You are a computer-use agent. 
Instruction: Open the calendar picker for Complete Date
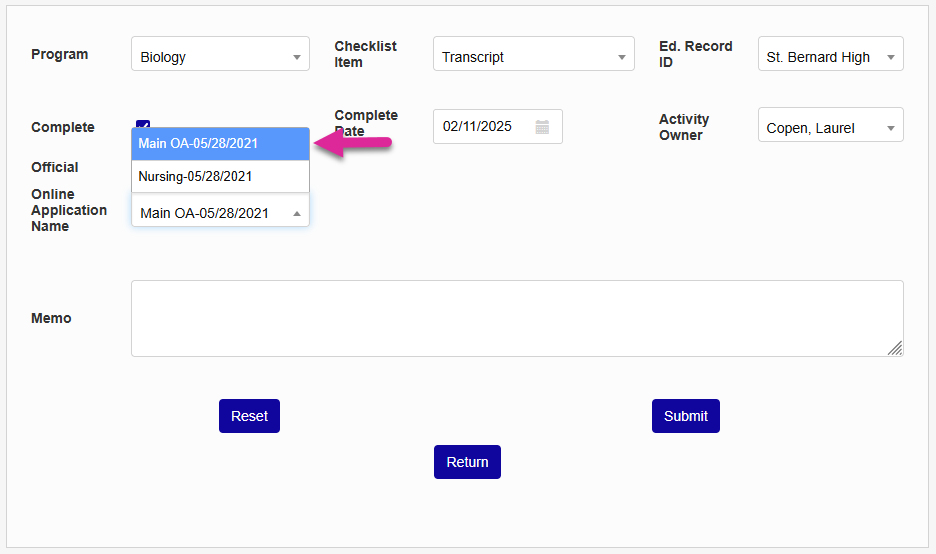[x=542, y=127]
